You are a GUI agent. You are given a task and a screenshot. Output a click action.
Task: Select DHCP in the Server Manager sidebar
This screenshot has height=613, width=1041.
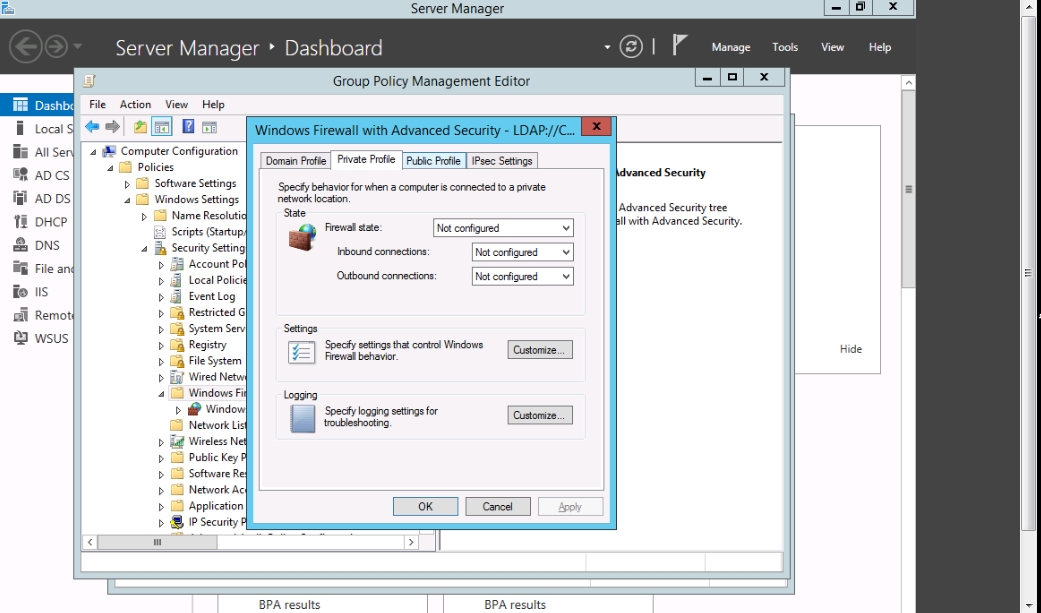(x=50, y=222)
